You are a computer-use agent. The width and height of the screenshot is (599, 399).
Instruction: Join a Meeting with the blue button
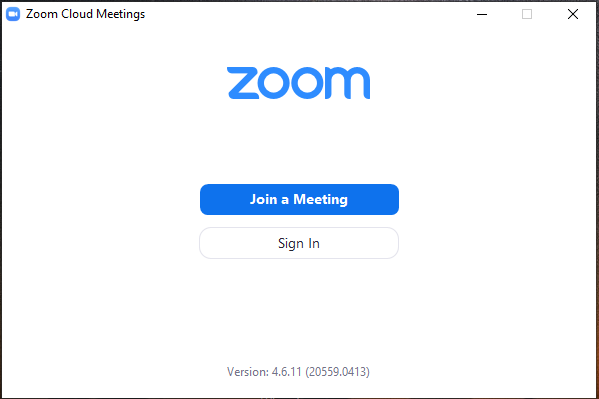point(299,200)
